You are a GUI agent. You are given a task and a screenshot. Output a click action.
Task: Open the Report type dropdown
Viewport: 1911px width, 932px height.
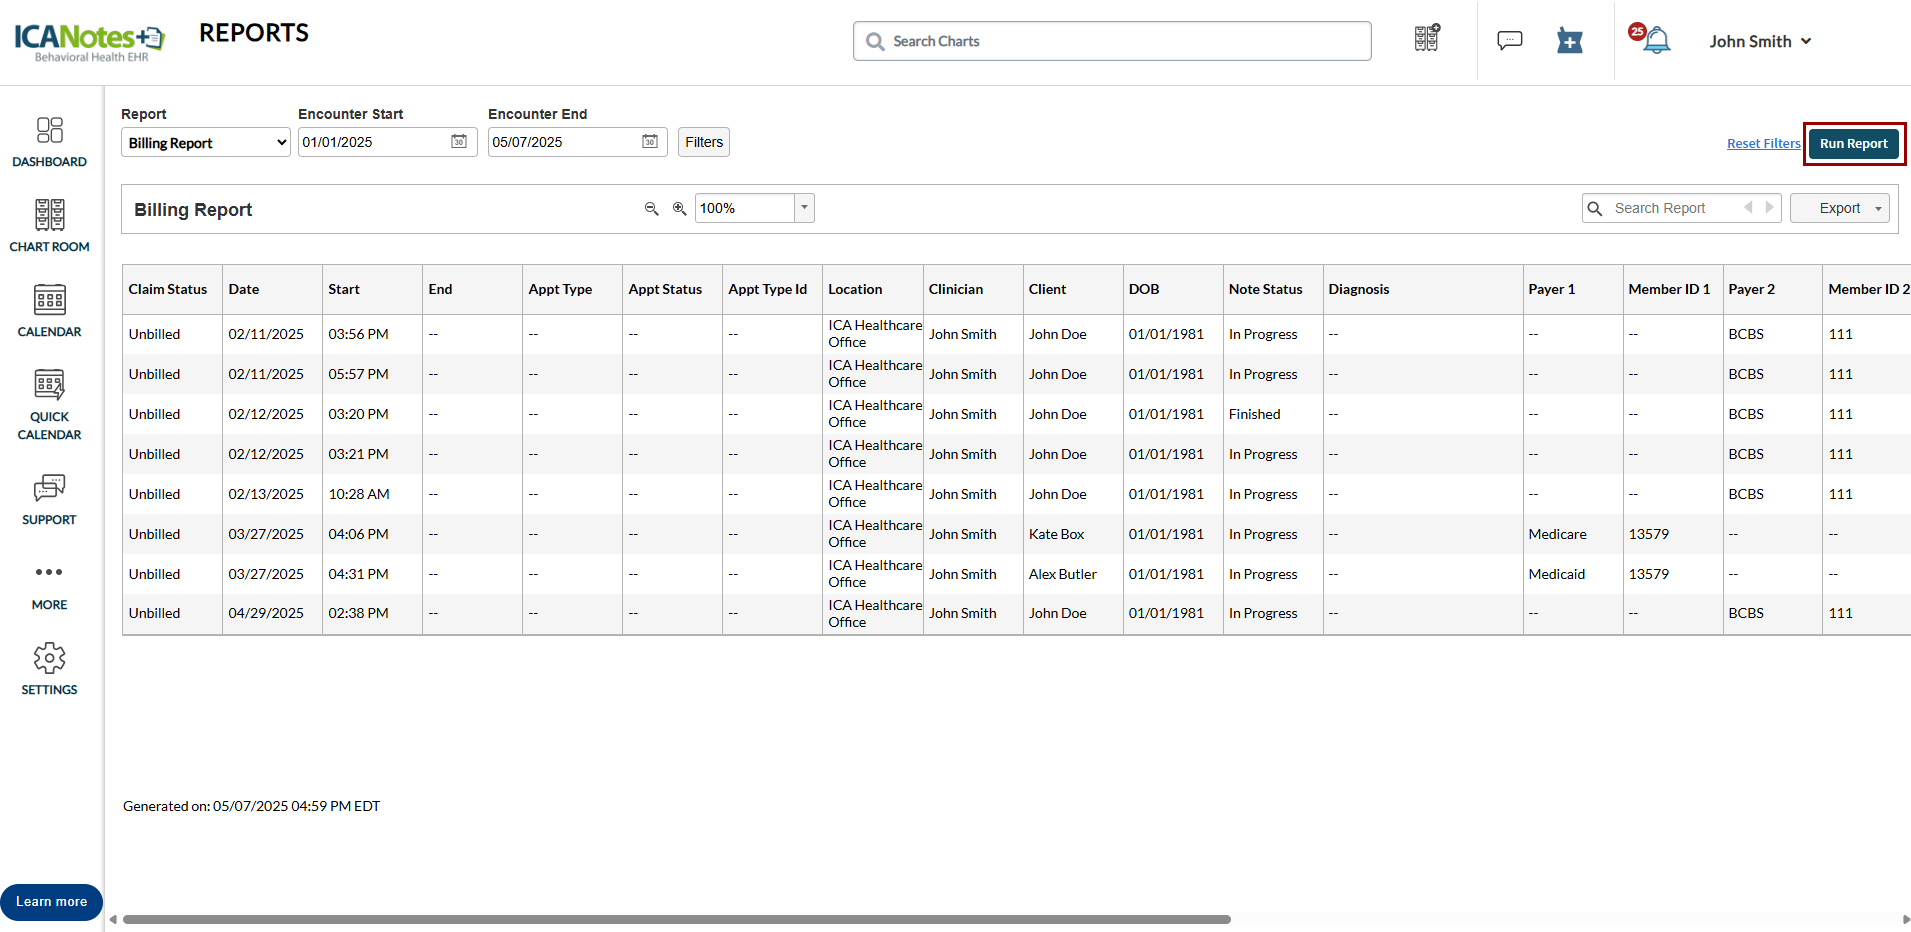point(206,143)
